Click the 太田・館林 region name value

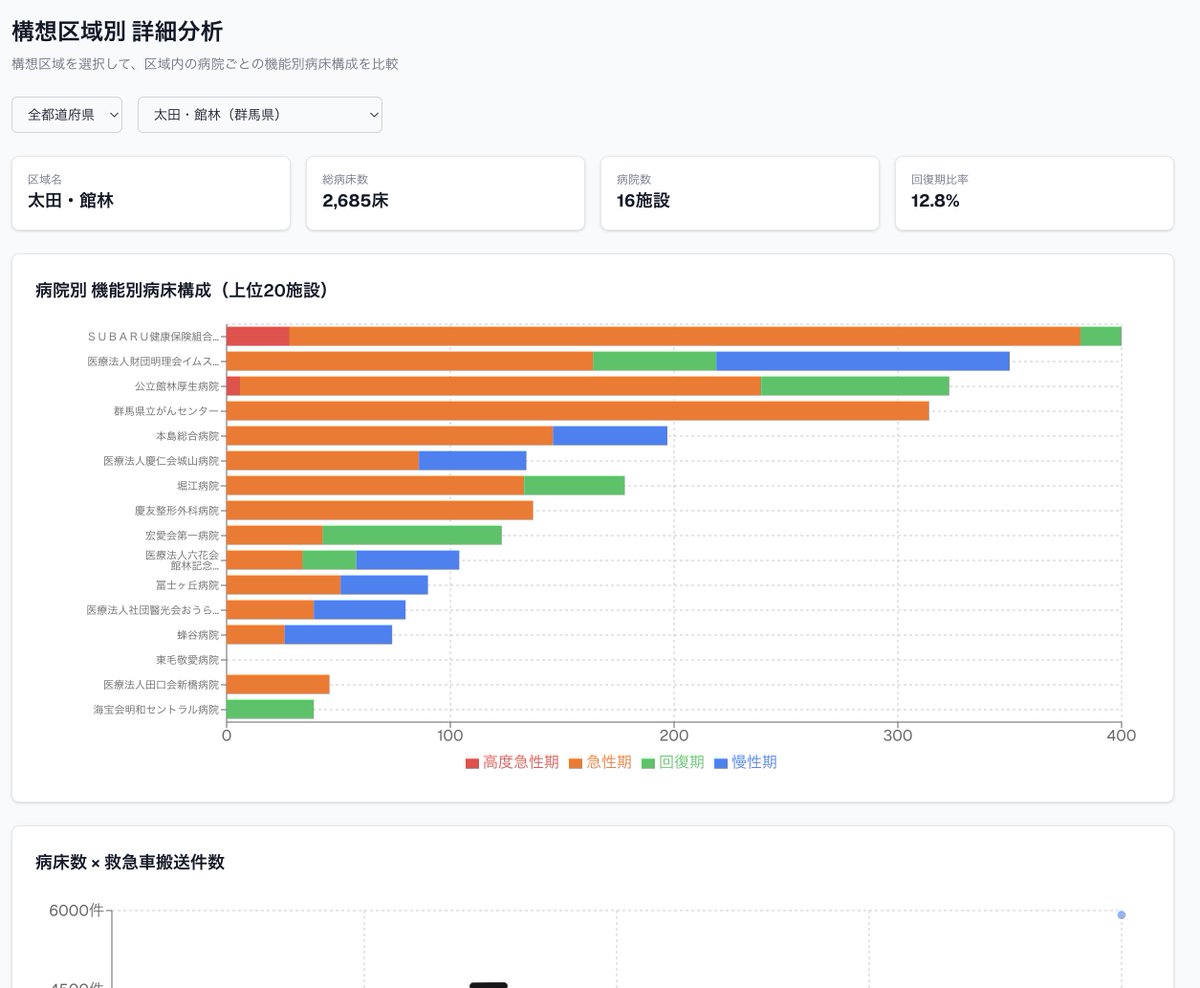[71, 200]
